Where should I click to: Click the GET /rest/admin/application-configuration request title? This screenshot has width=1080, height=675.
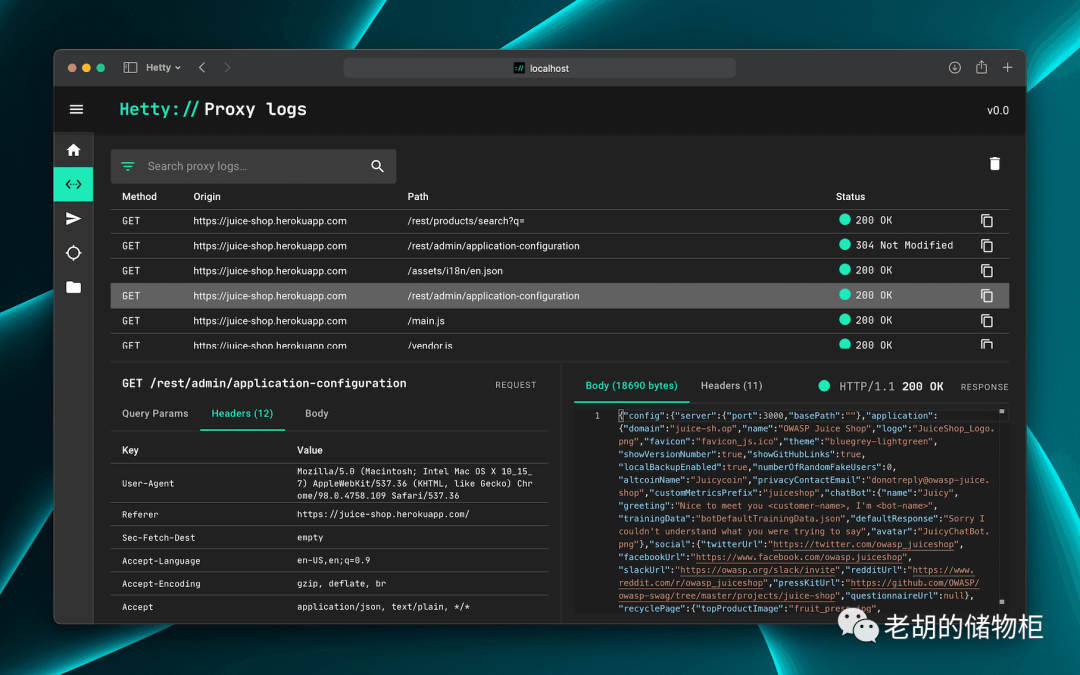(264, 384)
